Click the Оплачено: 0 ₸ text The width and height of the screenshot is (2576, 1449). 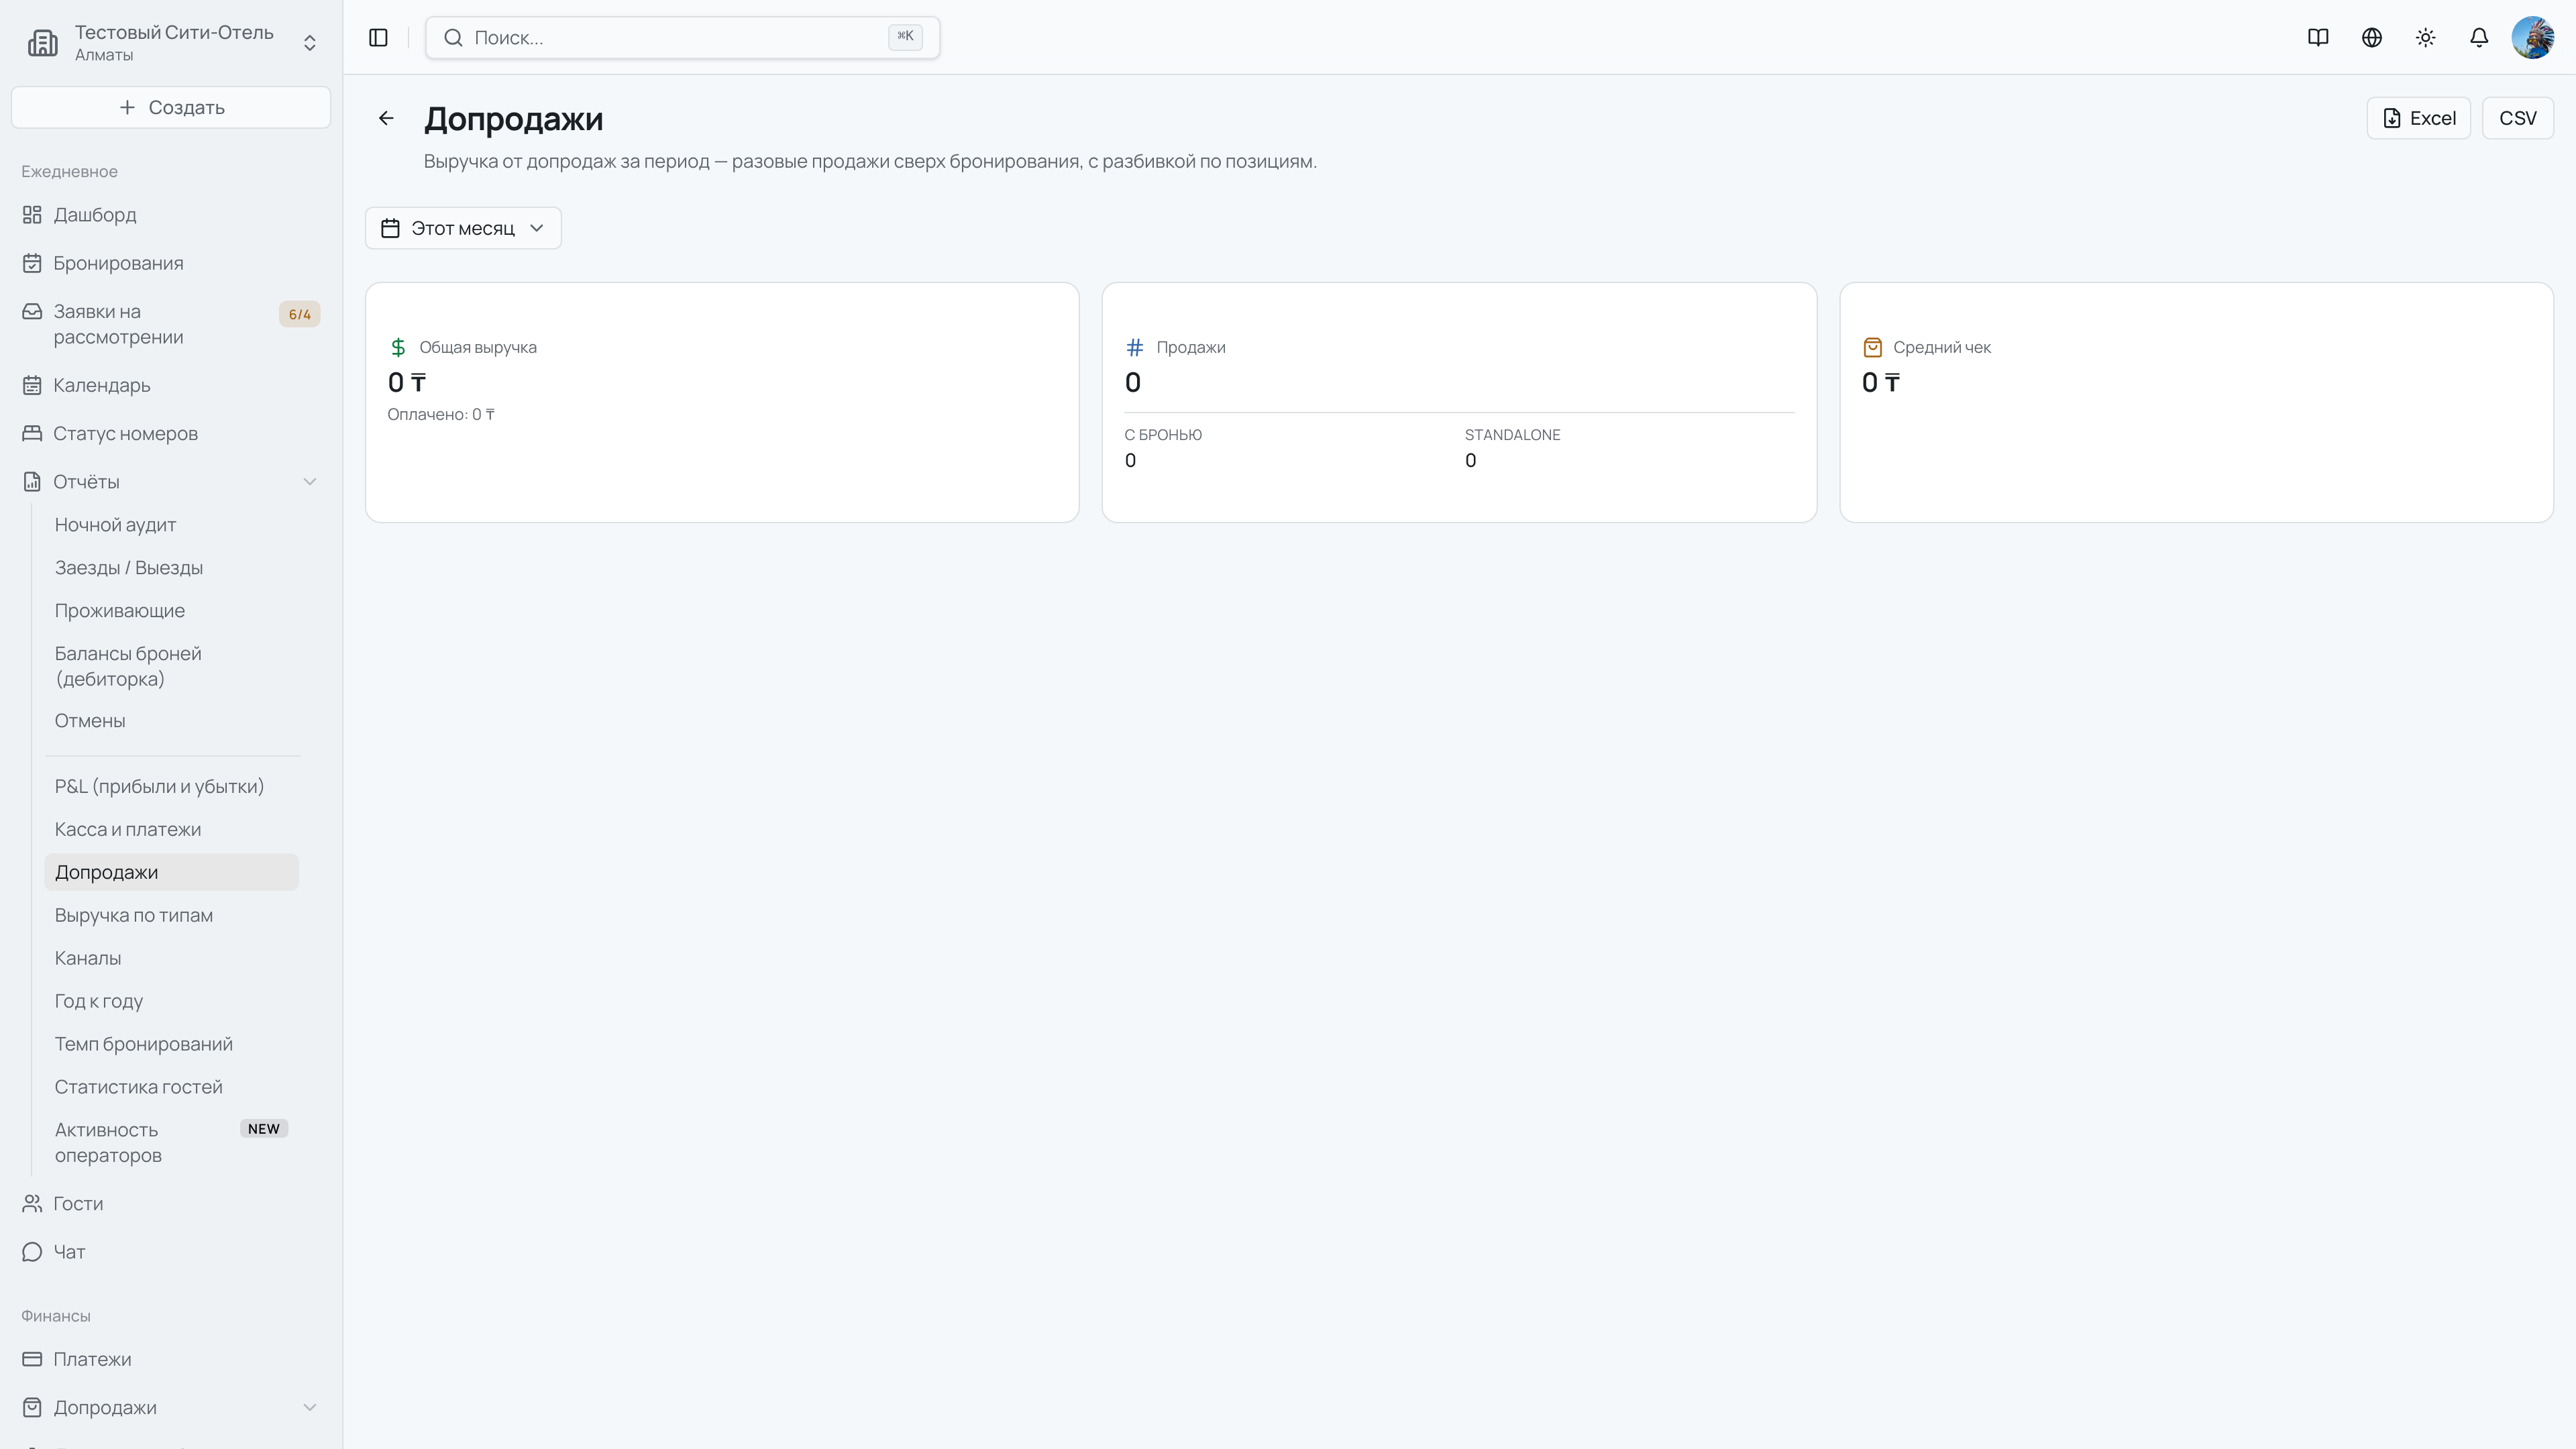point(441,415)
